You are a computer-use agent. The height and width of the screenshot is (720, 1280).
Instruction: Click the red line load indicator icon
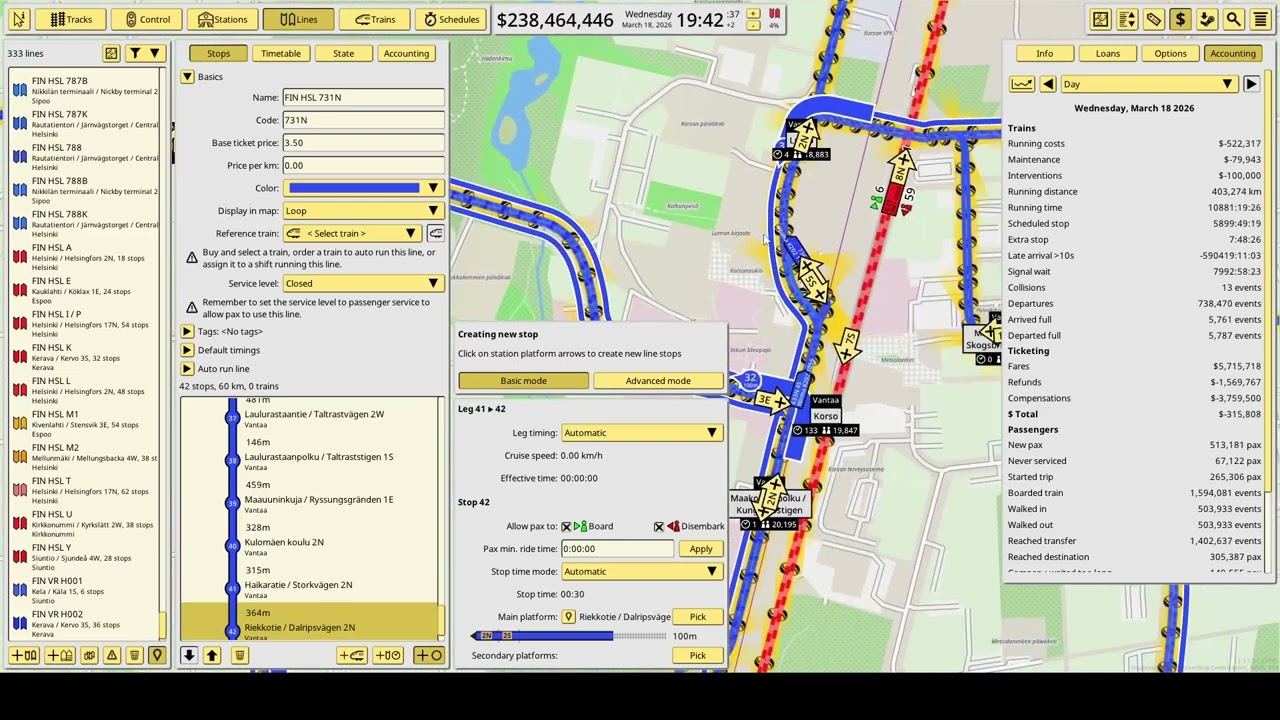pos(774,14)
